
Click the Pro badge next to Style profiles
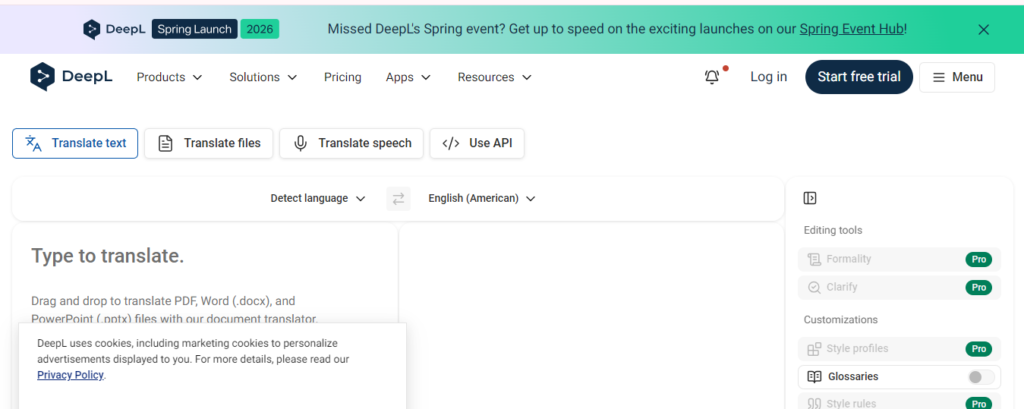978,349
